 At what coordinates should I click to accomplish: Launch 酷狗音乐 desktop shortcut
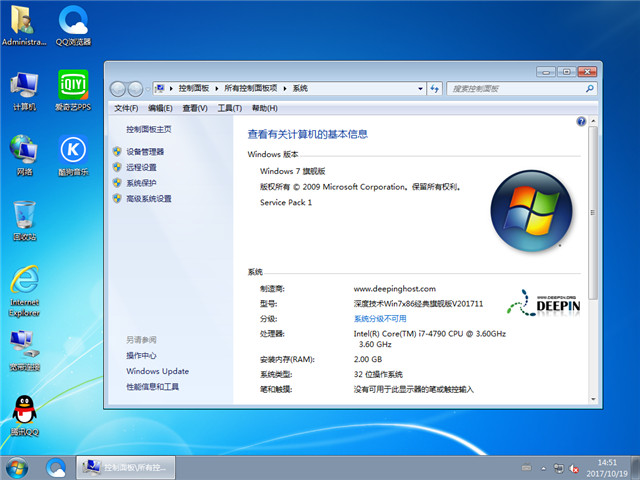pyautogui.click(x=73, y=156)
